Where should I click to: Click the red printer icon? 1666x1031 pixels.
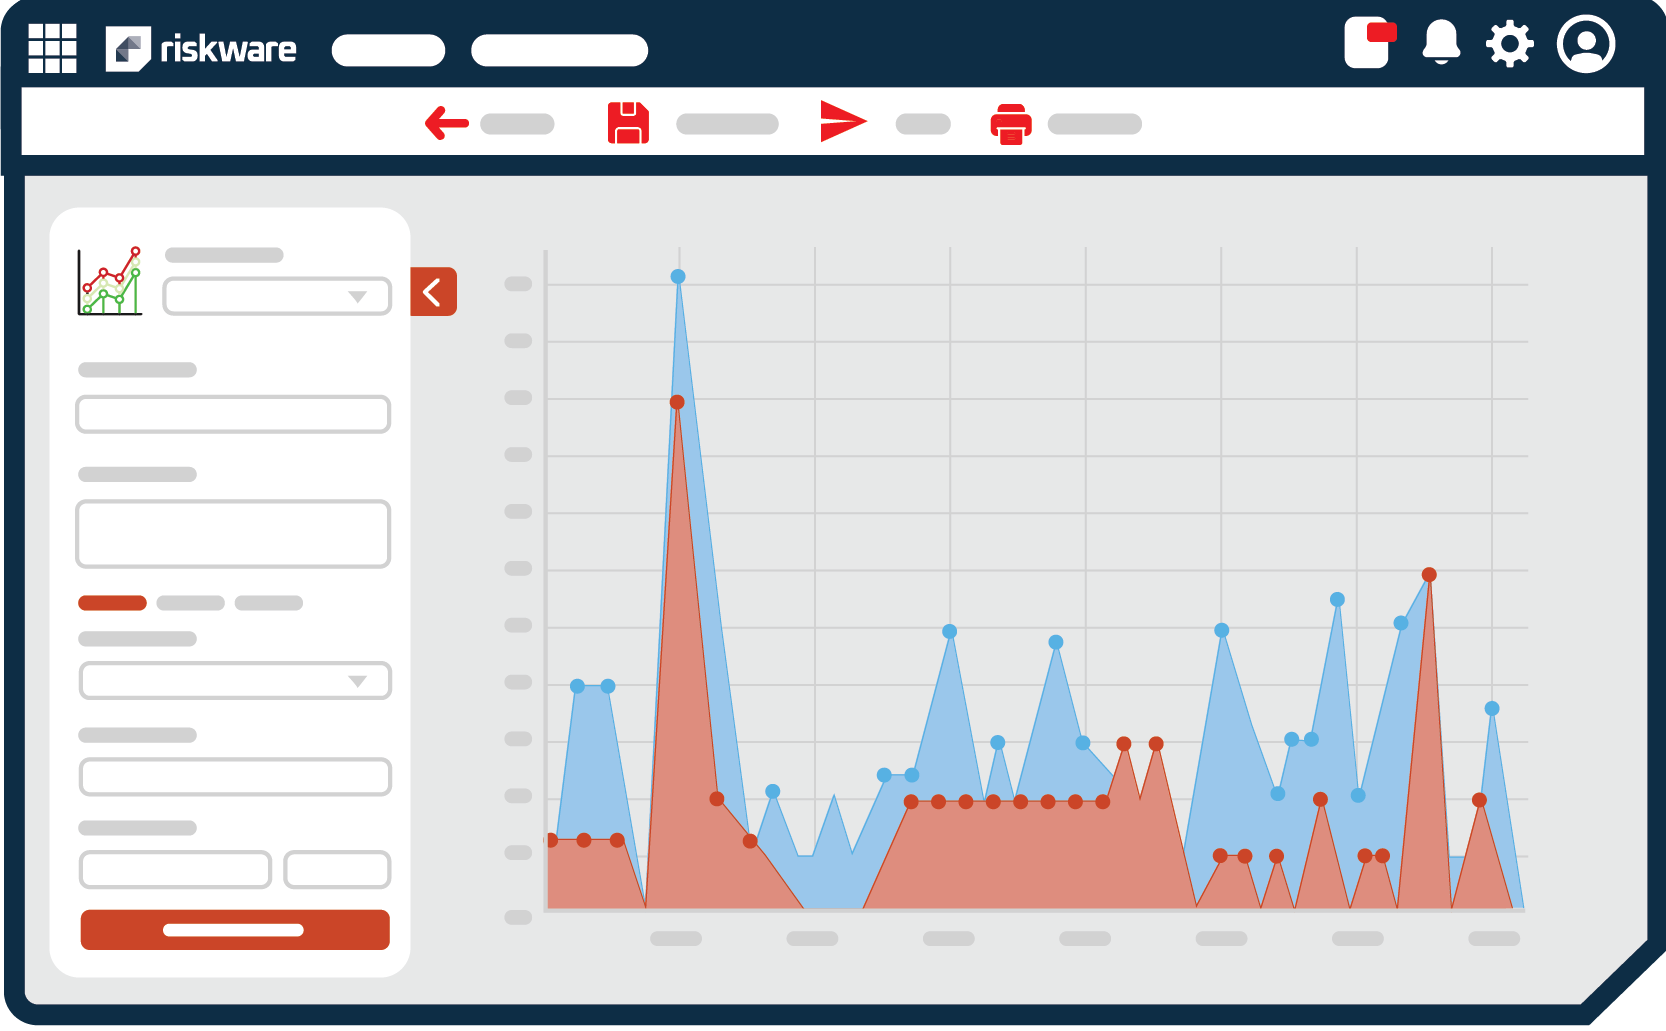1010,124
